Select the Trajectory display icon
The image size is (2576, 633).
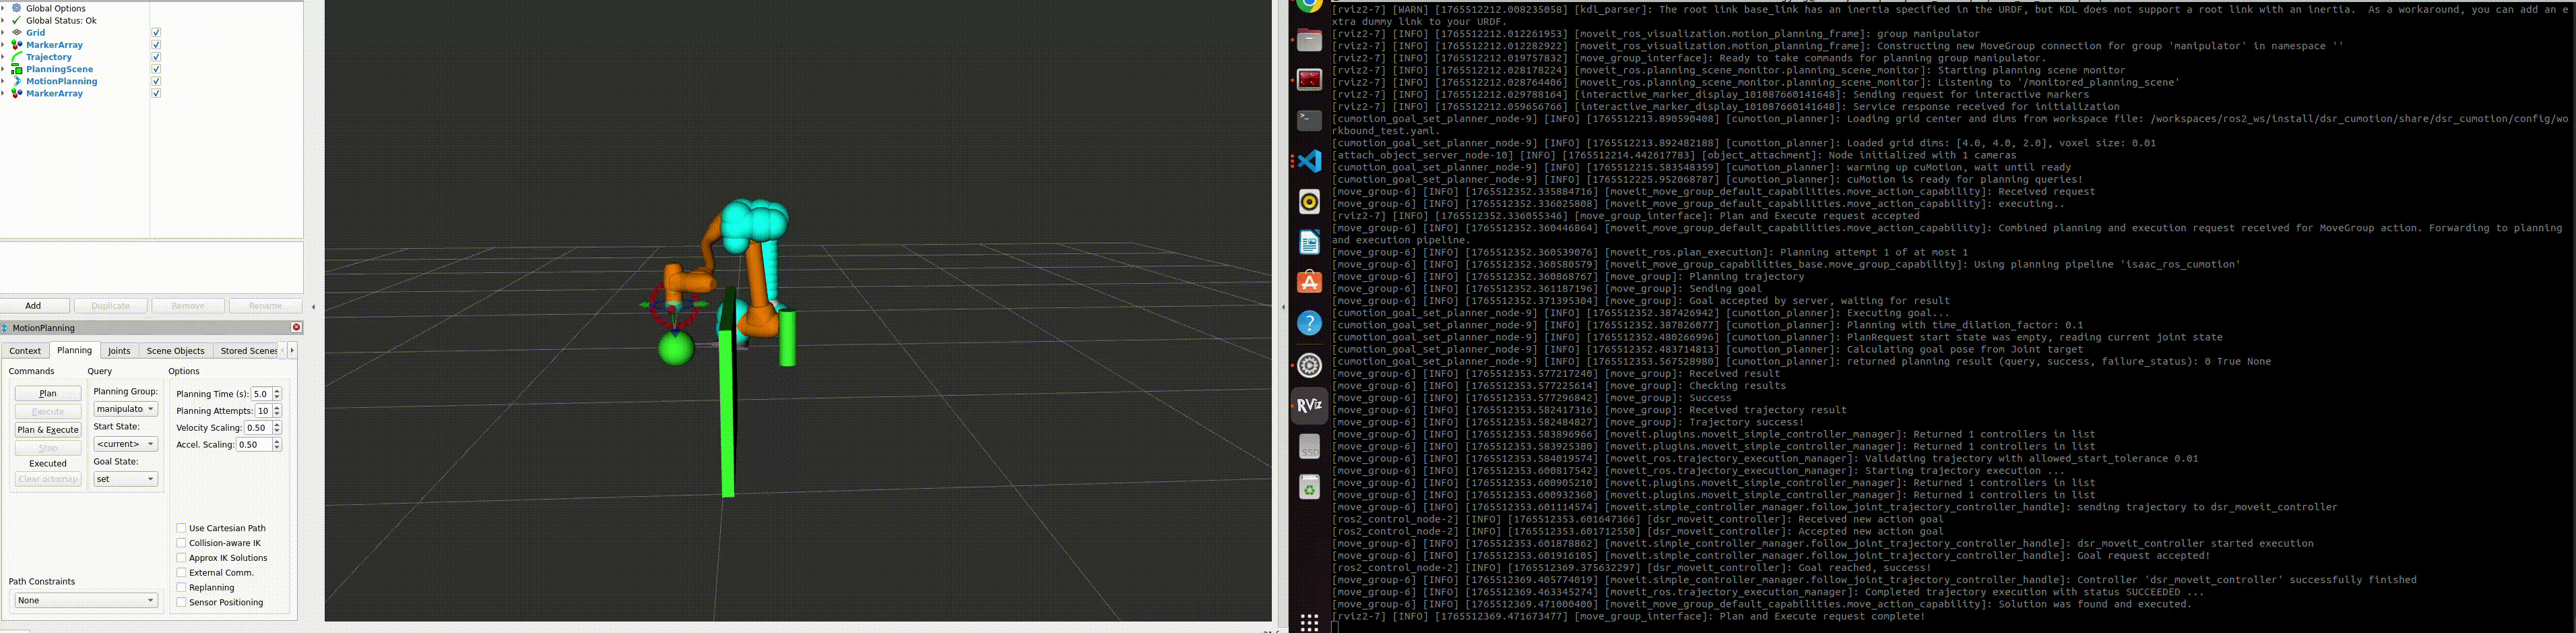pos(16,57)
